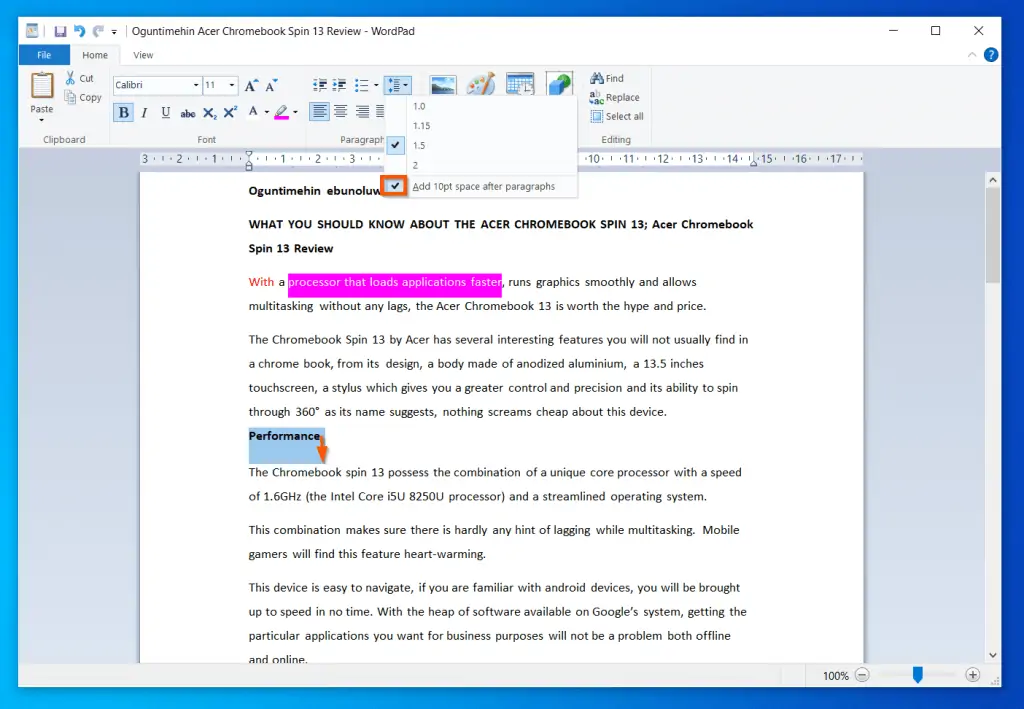Image resolution: width=1024 pixels, height=709 pixels.
Task: Toggle bold formatting
Action: [x=123, y=113]
